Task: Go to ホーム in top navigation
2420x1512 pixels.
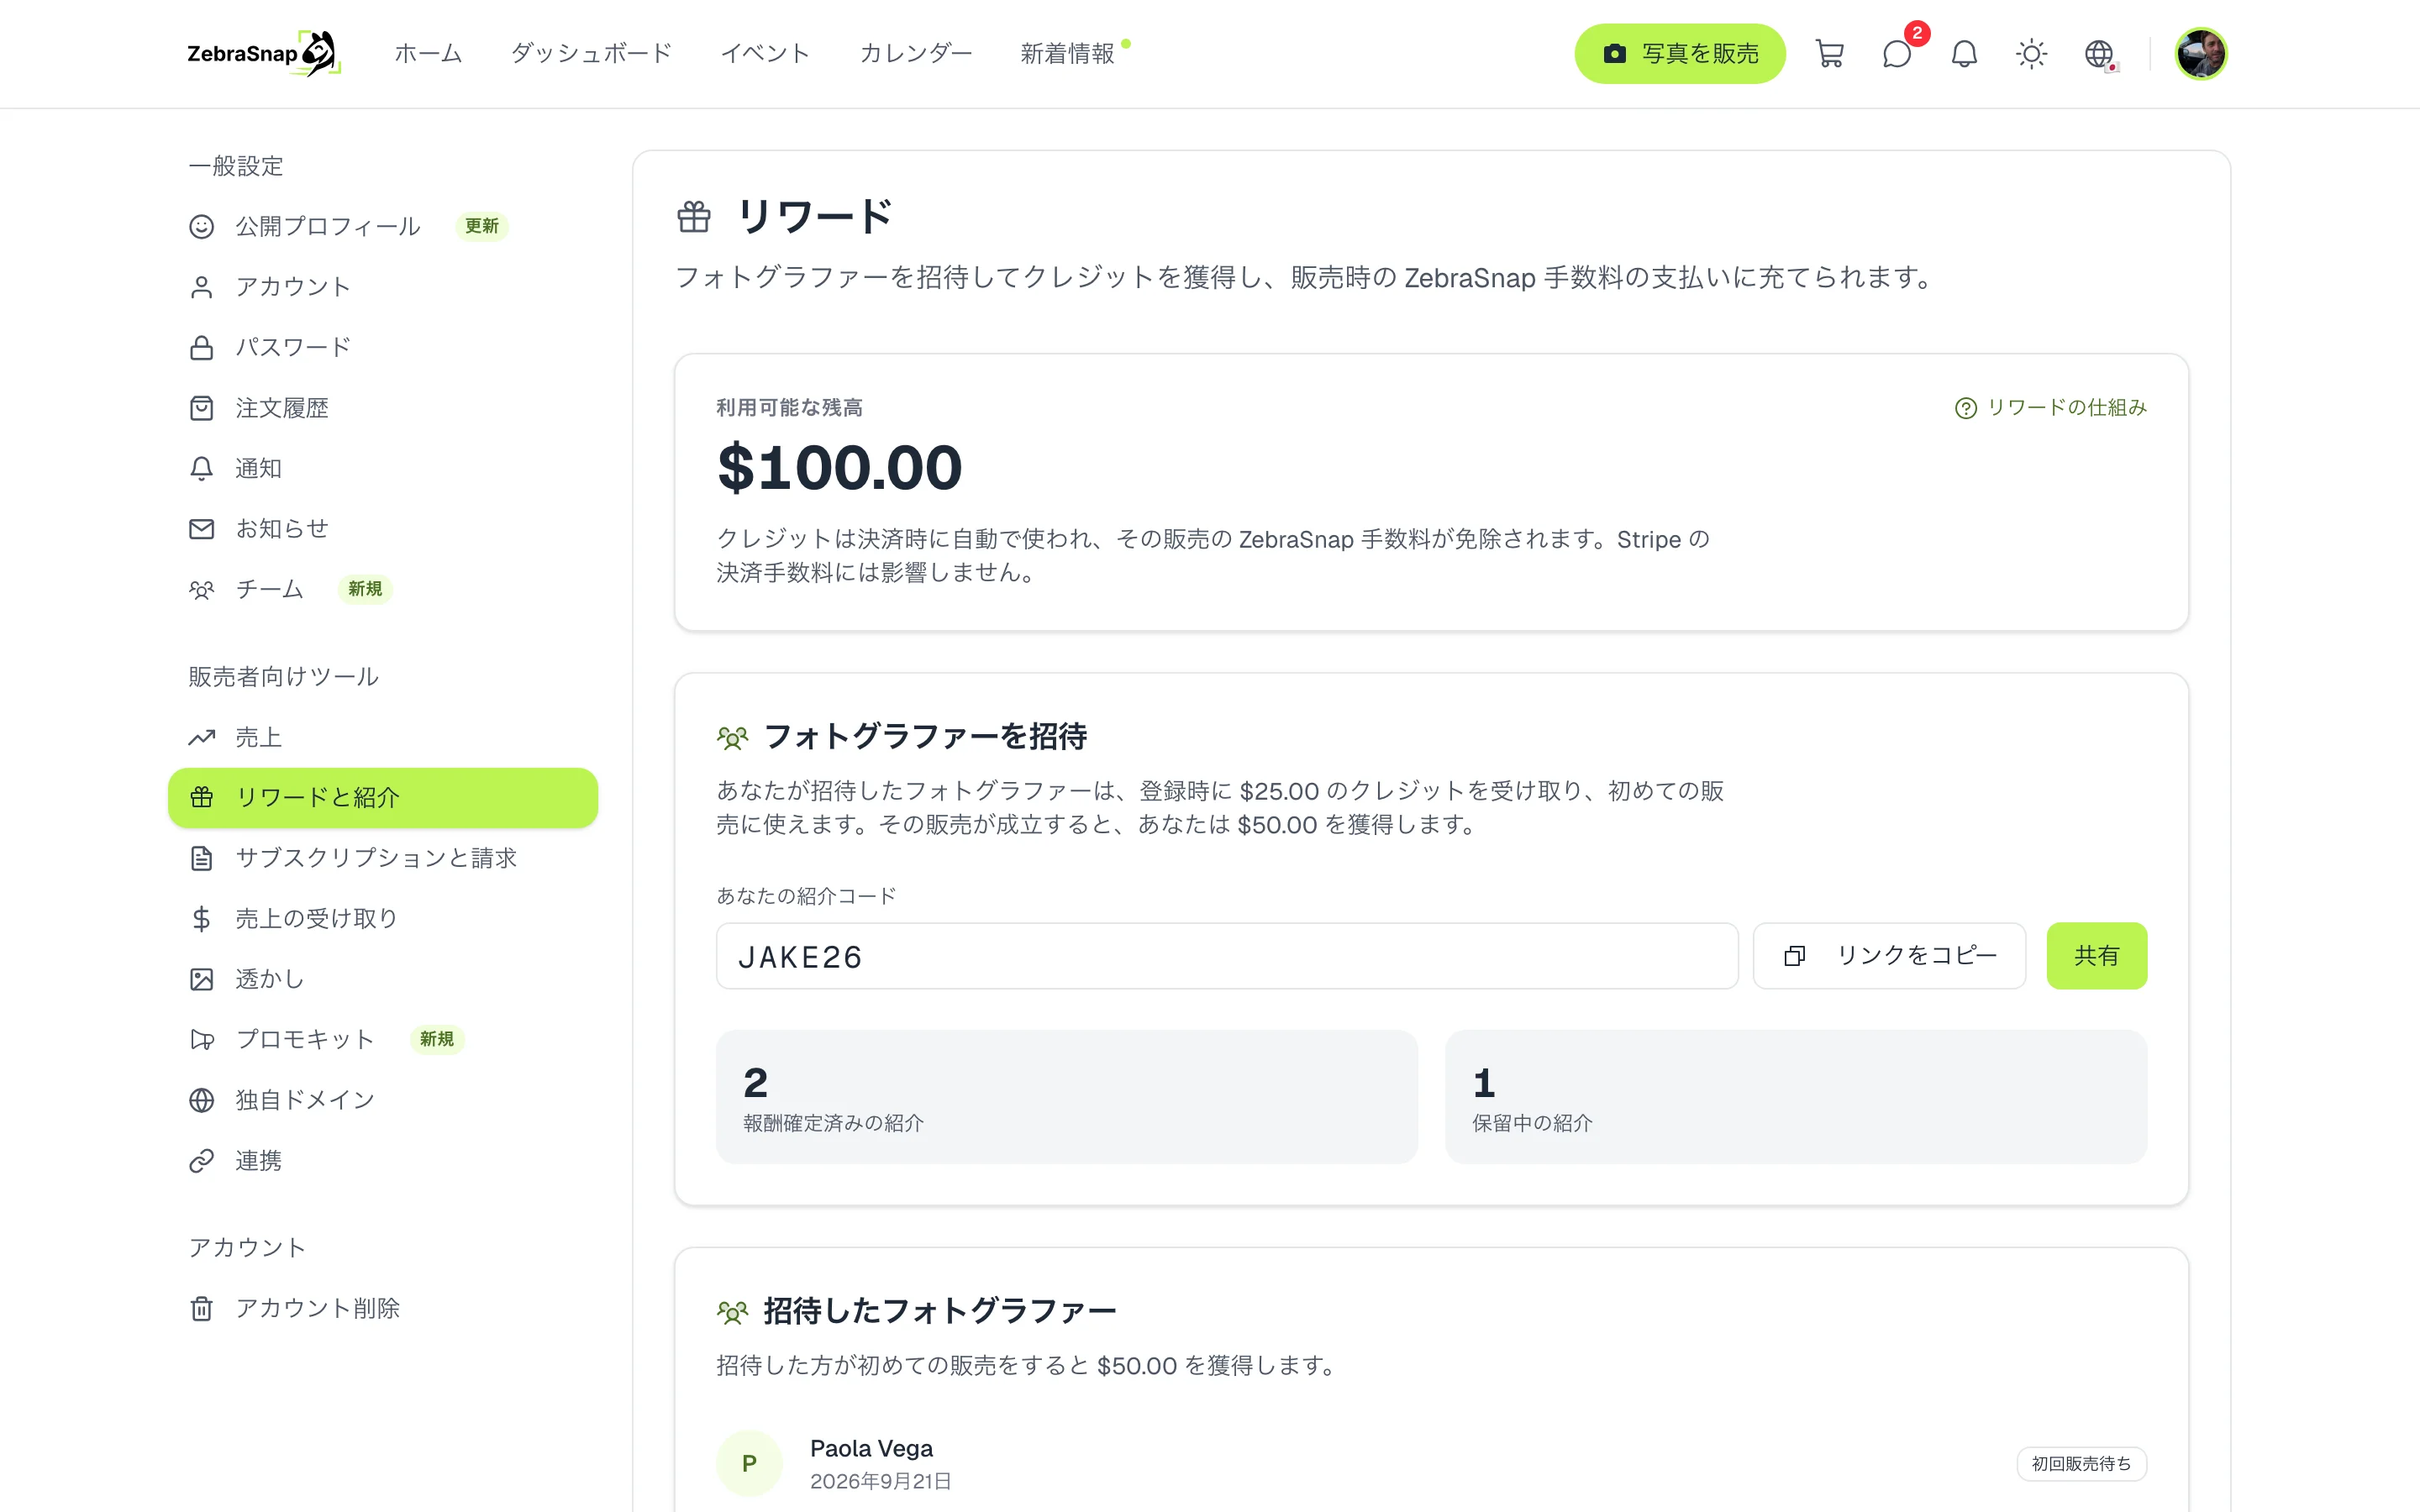Action: pyautogui.click(x=428, y=54)
